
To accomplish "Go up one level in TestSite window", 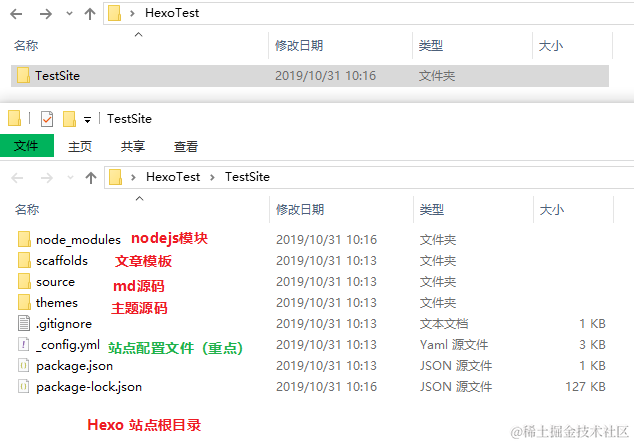I will click(x=91, y=178).
